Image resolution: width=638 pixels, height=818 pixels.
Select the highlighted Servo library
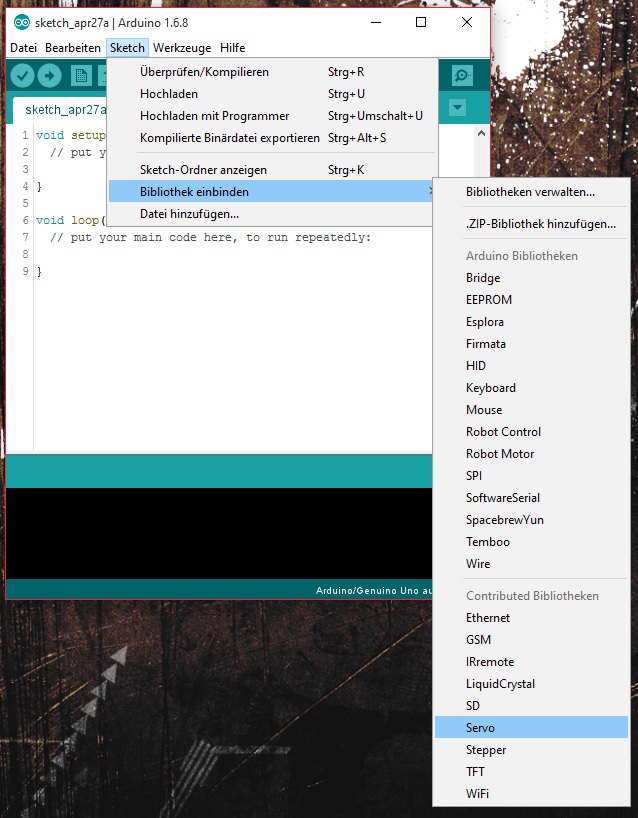coord(531,727)
